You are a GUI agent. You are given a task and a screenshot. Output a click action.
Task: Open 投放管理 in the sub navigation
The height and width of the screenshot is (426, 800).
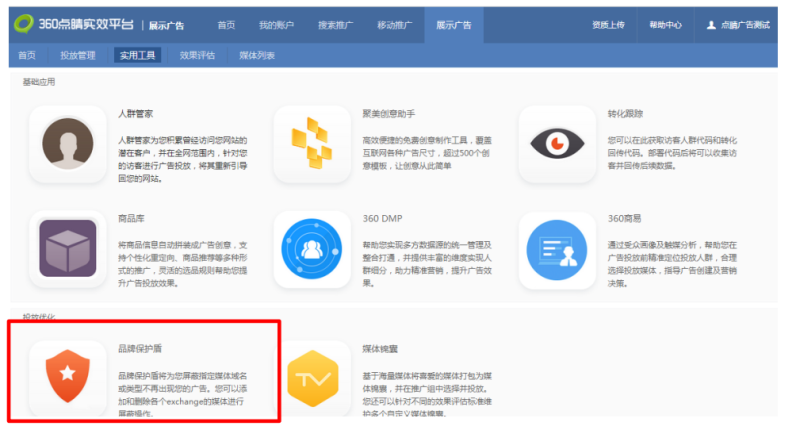pyautogui.click(x=79, y=56)
